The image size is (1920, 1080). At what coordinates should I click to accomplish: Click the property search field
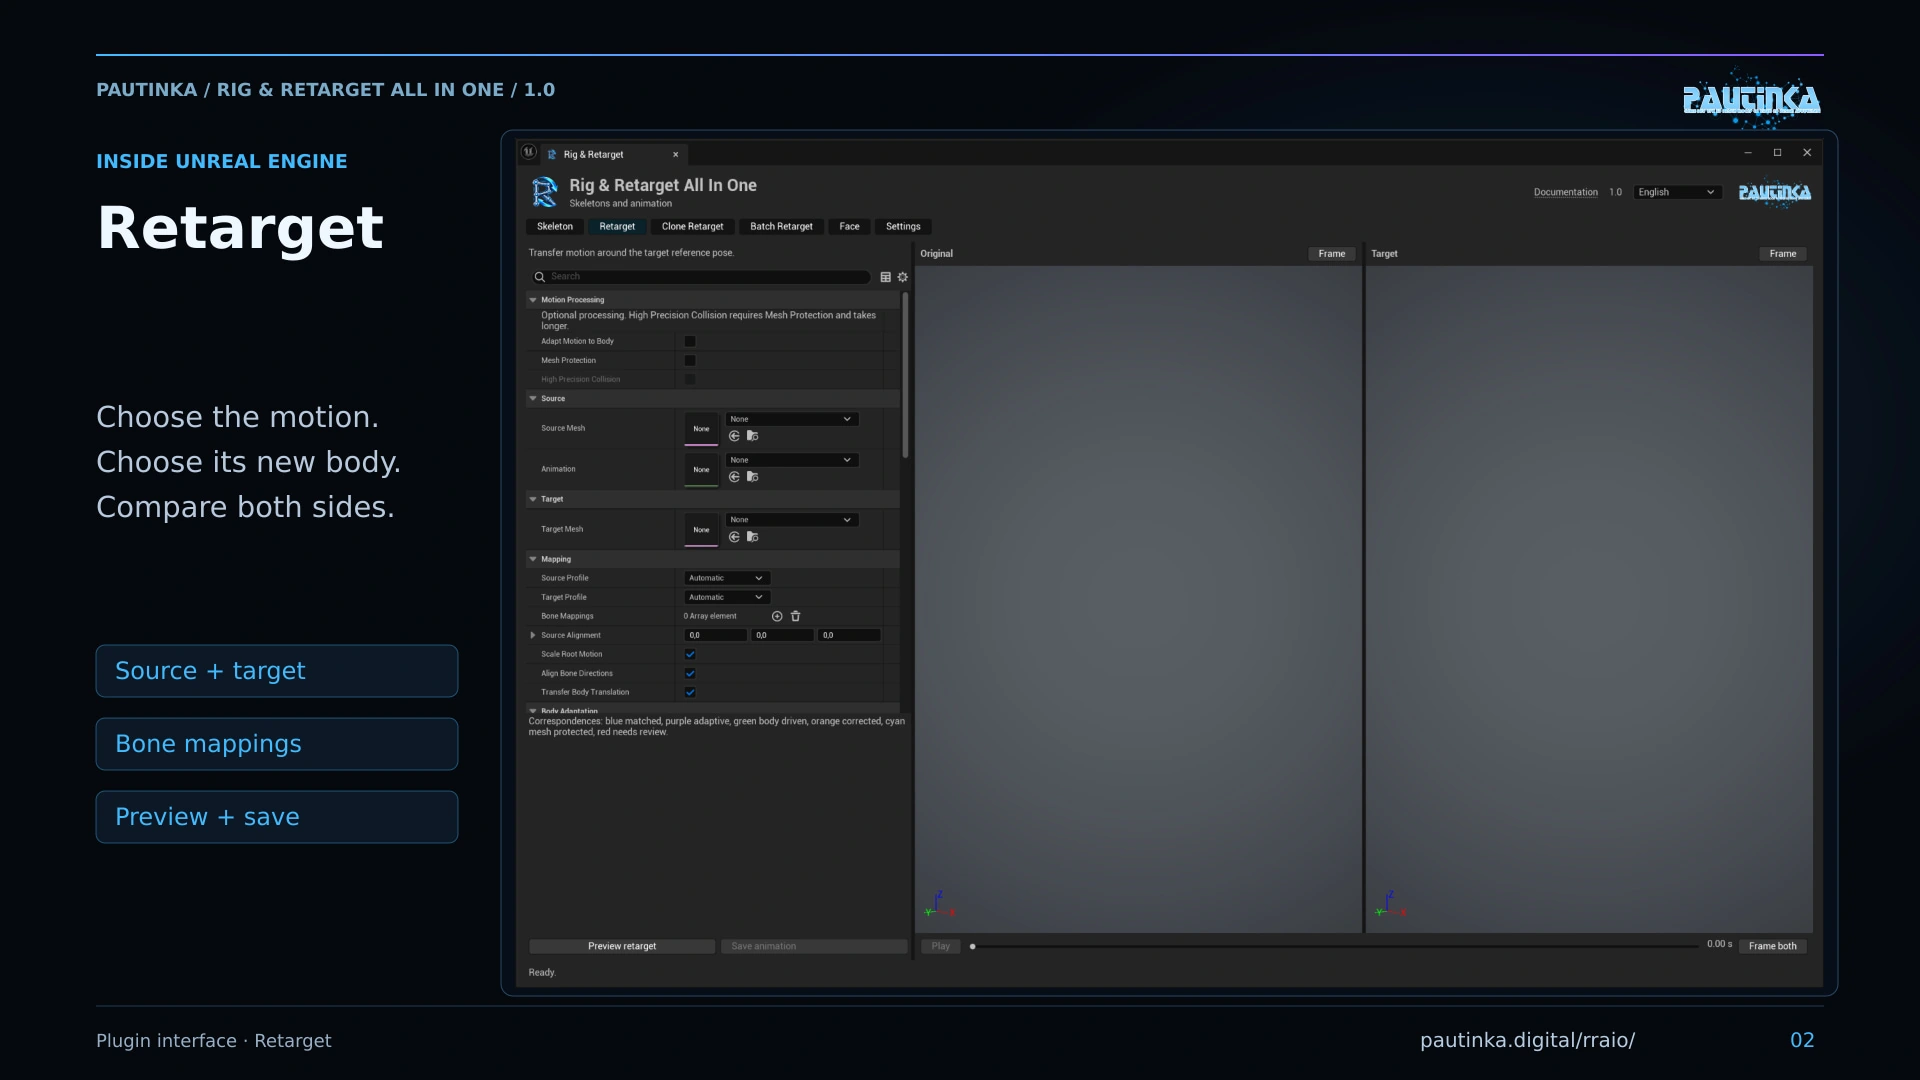tap(701, 277)
